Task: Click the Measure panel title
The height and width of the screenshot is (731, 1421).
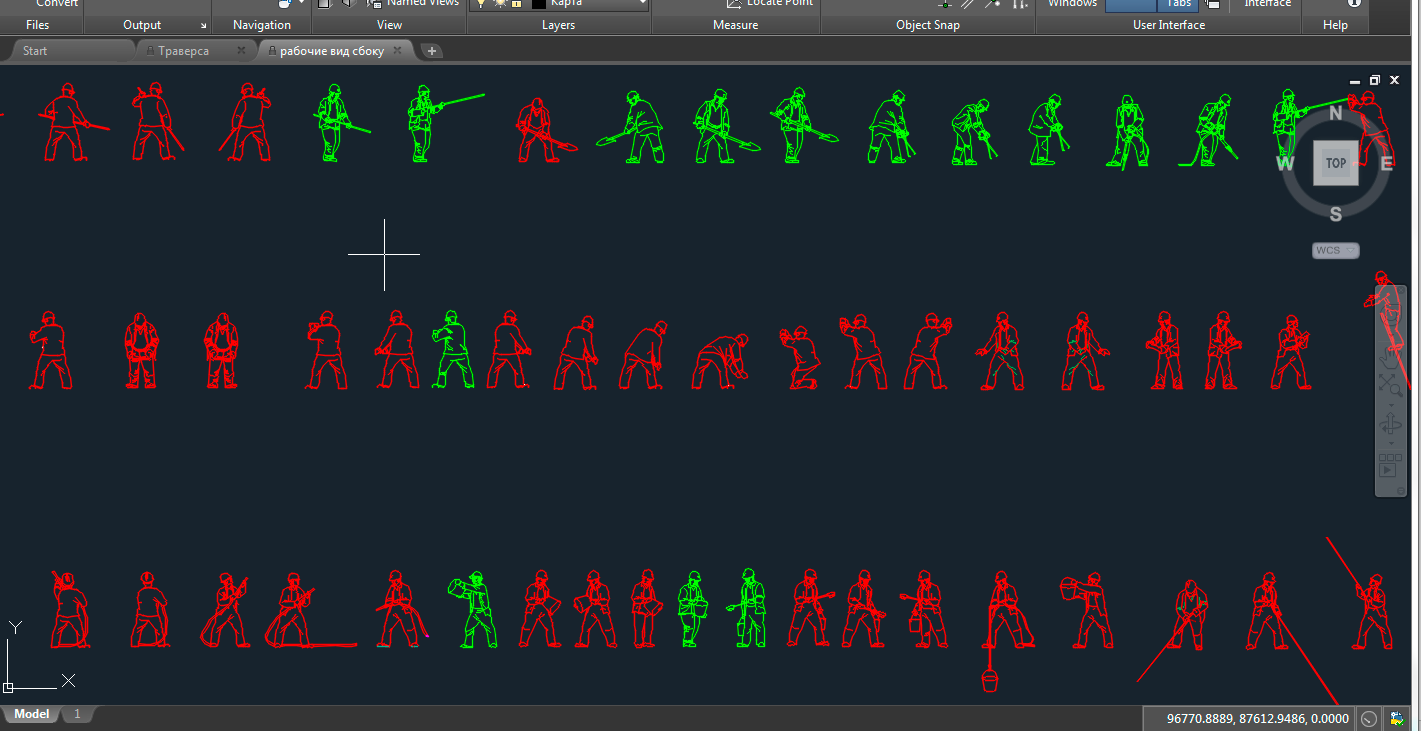Action: pos(735,25)
